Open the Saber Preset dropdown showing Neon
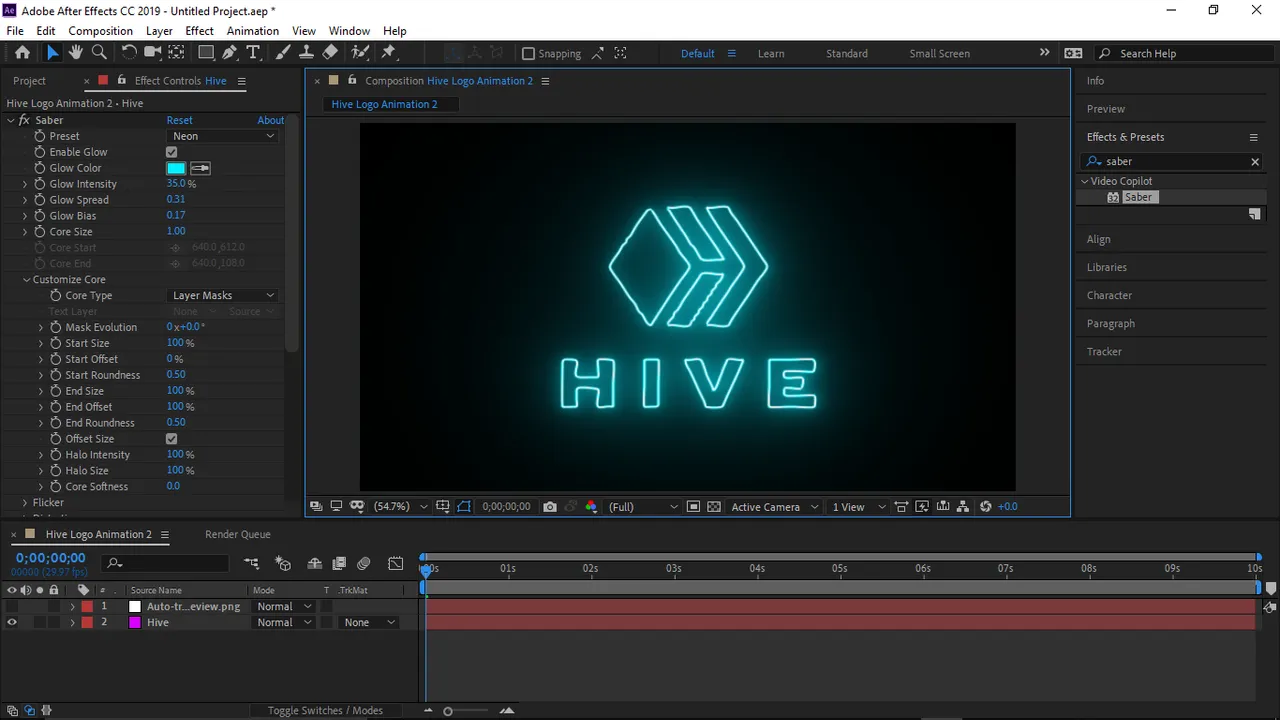 (x=222, y=136)
